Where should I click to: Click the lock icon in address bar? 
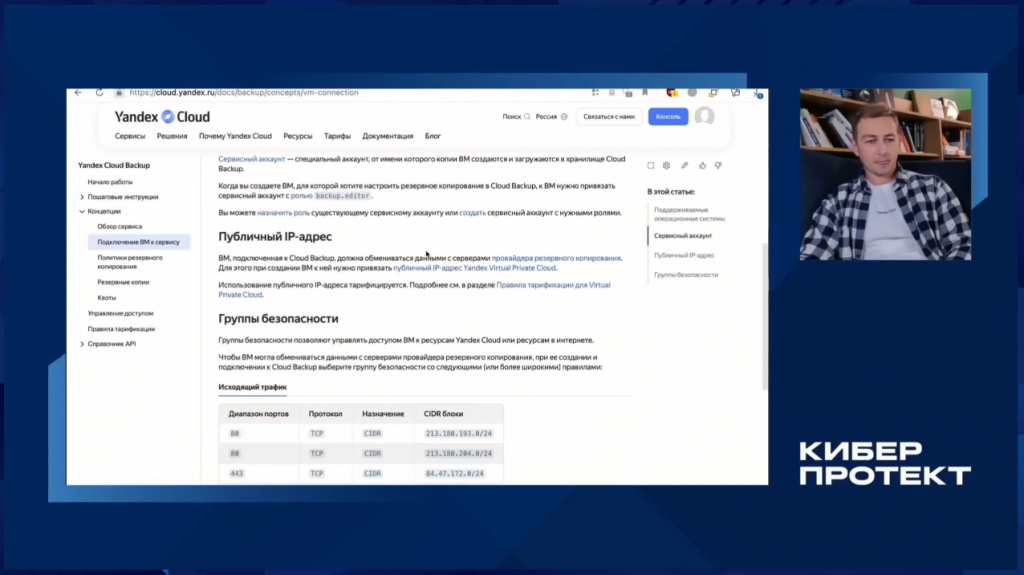(x=119, y=93)
